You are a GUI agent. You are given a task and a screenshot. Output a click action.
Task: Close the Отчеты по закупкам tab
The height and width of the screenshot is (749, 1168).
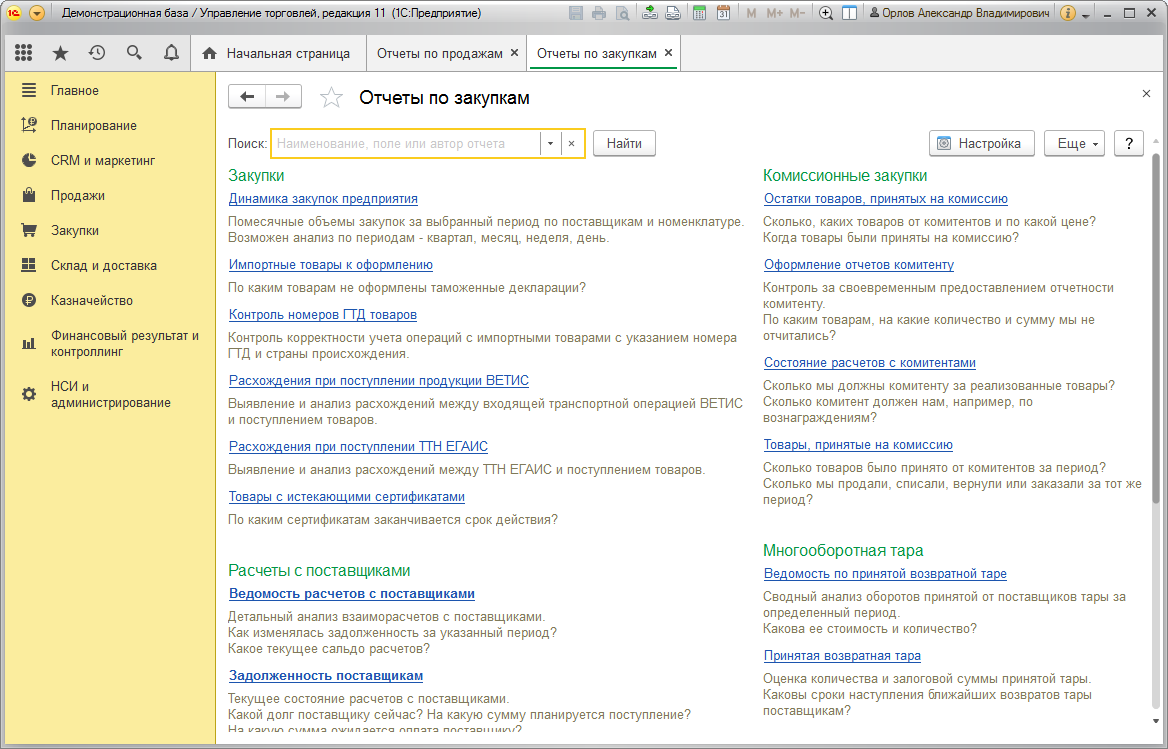668,53
